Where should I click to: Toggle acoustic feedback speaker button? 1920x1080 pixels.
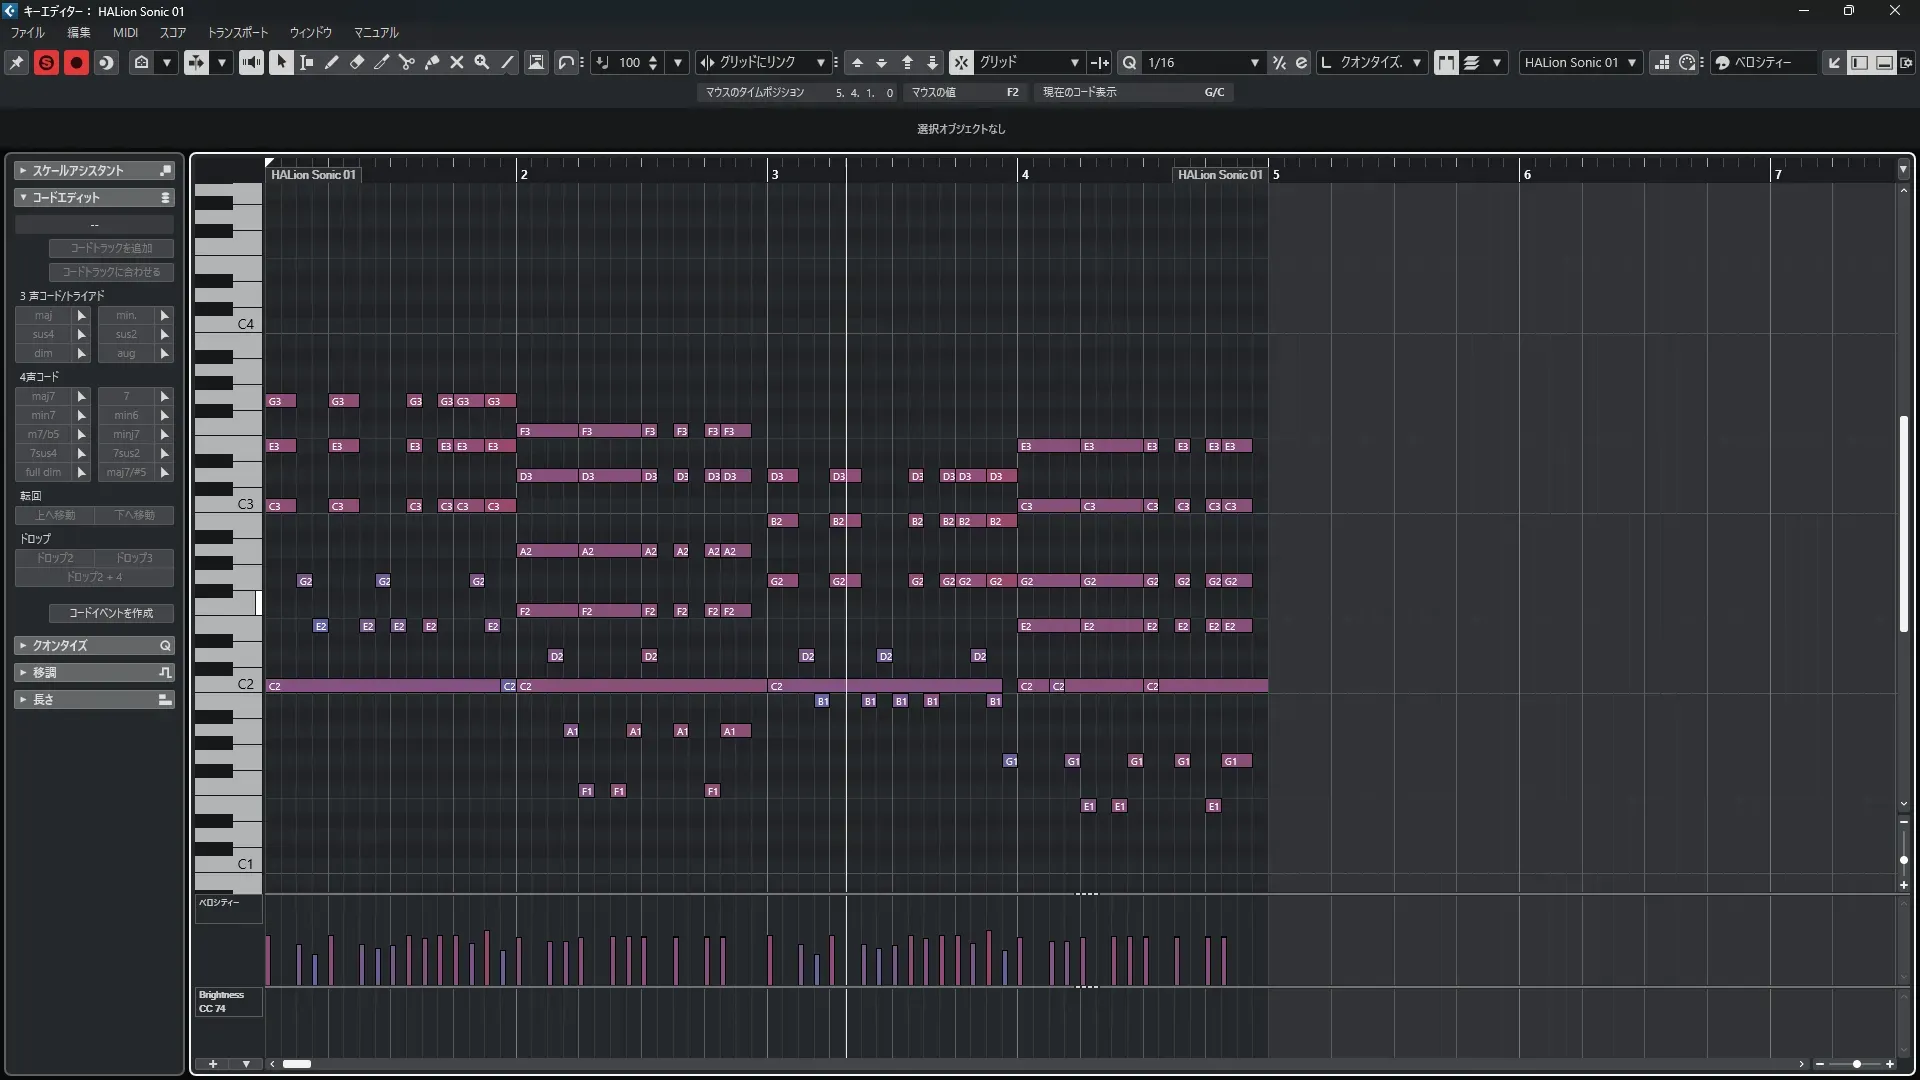(251, 62)
